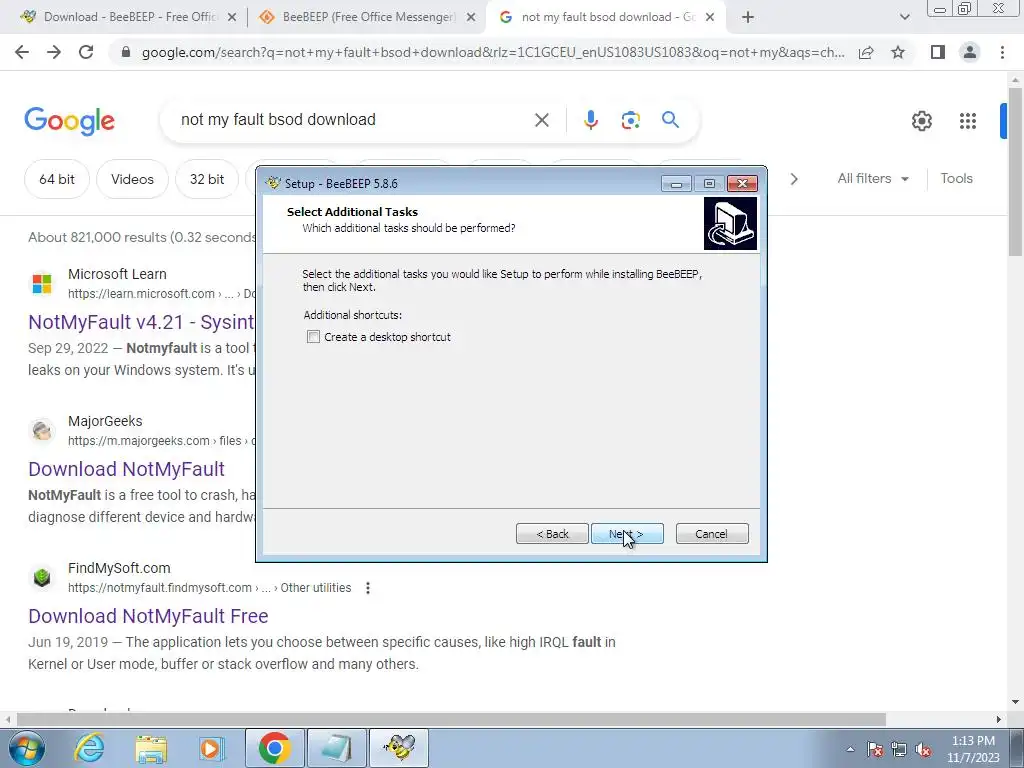Open Chrome profile avatar

point(970,52)
